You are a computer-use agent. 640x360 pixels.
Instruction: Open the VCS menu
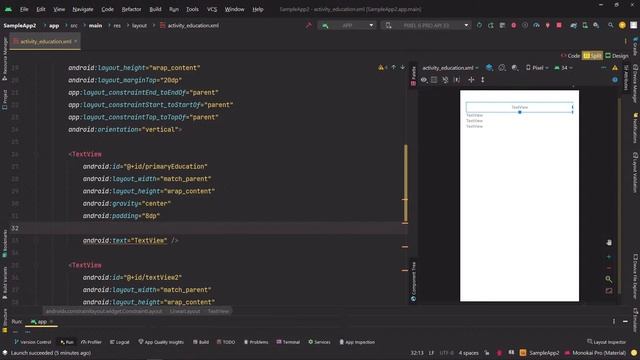[212, 9]
